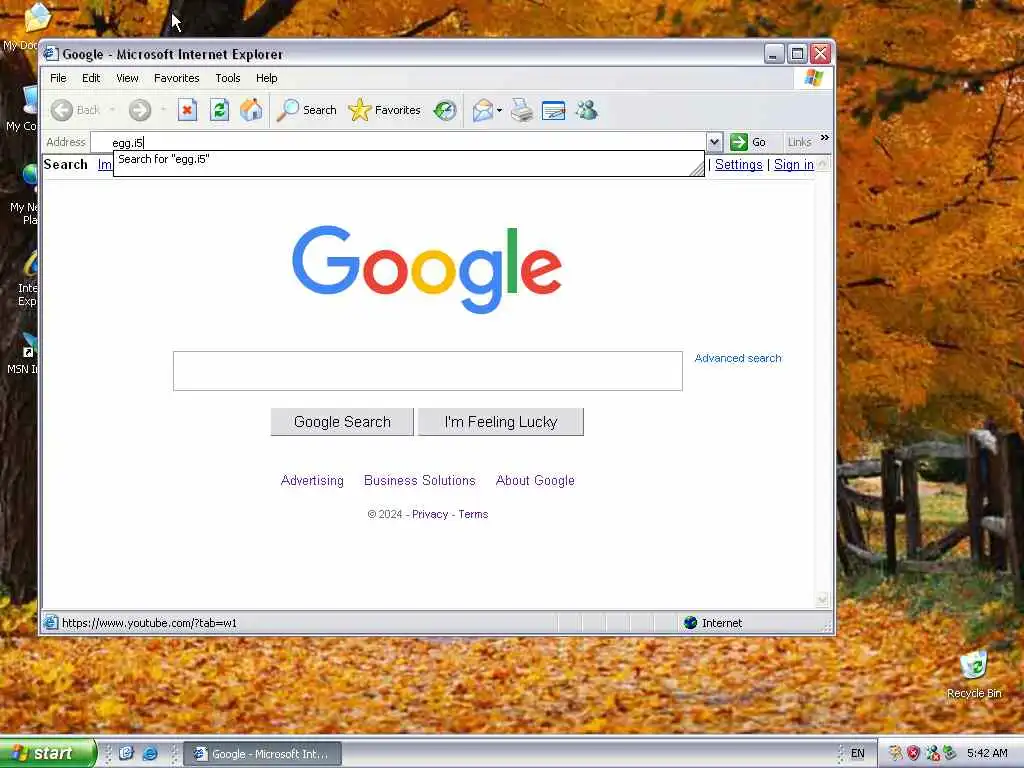Open the File menu

point(58,78)
